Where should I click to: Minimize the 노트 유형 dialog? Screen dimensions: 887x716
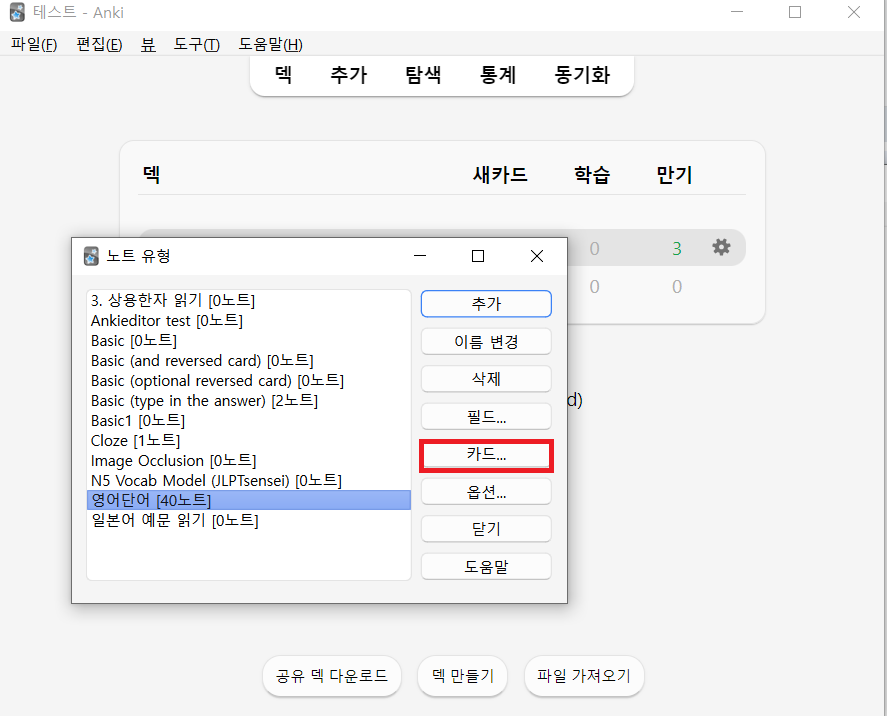coord(420,256)
